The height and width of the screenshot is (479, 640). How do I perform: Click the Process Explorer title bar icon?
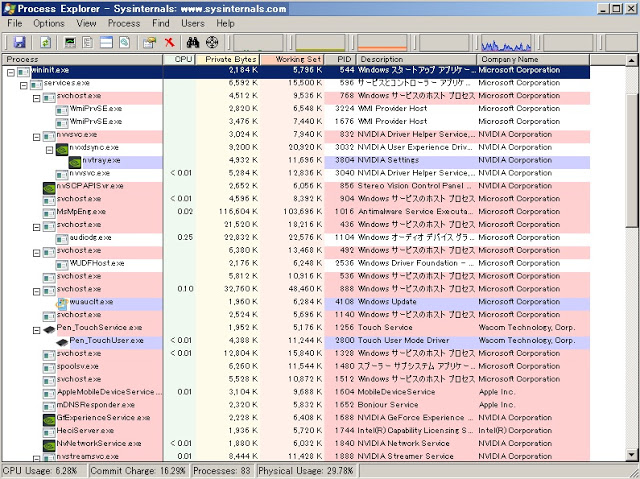pos(9,9)
